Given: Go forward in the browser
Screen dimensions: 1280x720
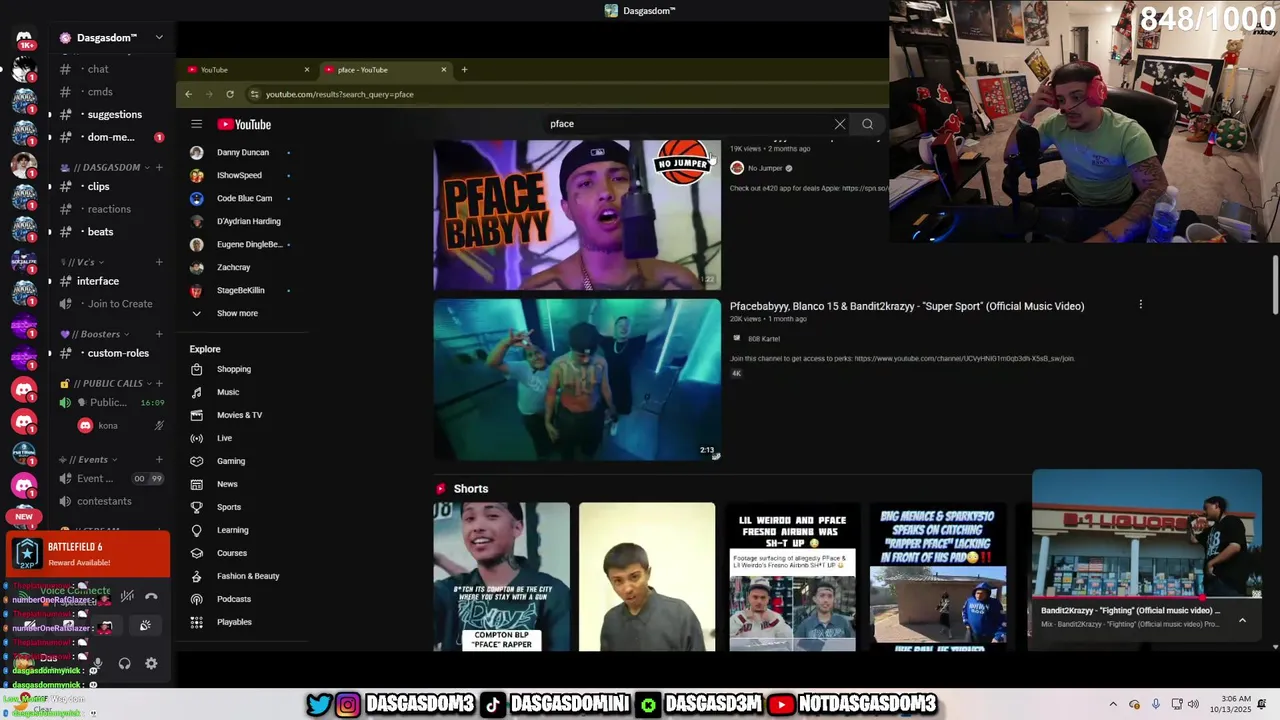Looking at the screenshot, I should 209,94.
